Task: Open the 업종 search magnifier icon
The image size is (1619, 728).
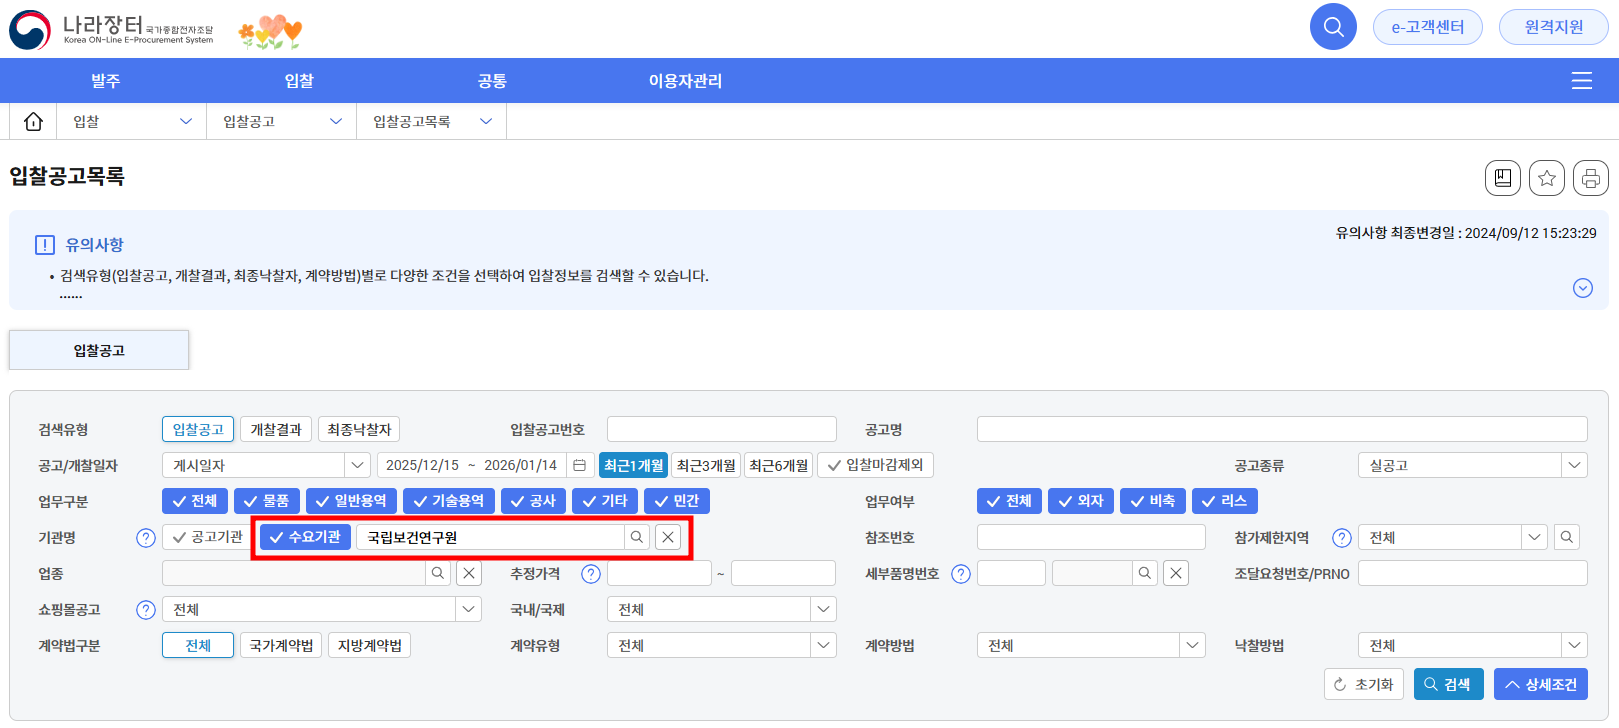Action: pyautogui.click(x=437, y=573)
